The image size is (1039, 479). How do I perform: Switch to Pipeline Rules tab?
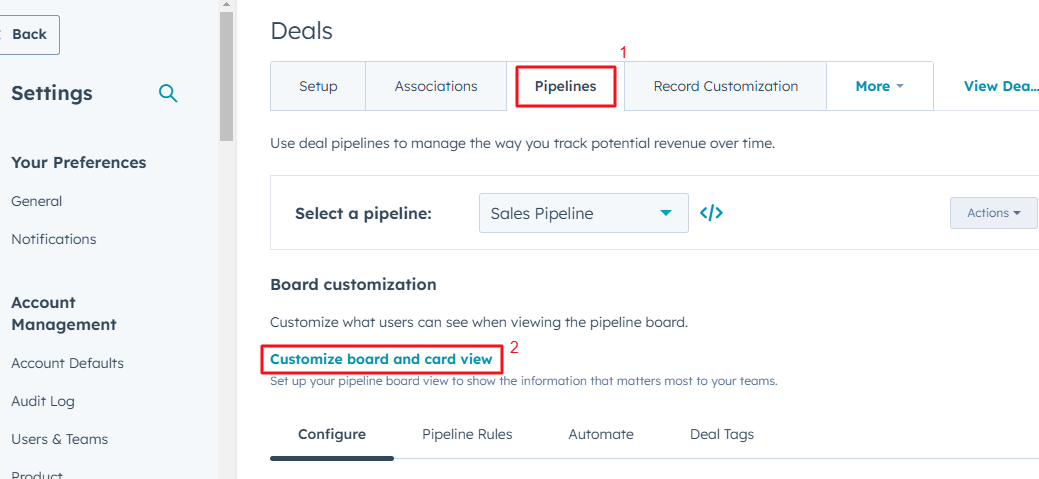(x=467, y=434)
